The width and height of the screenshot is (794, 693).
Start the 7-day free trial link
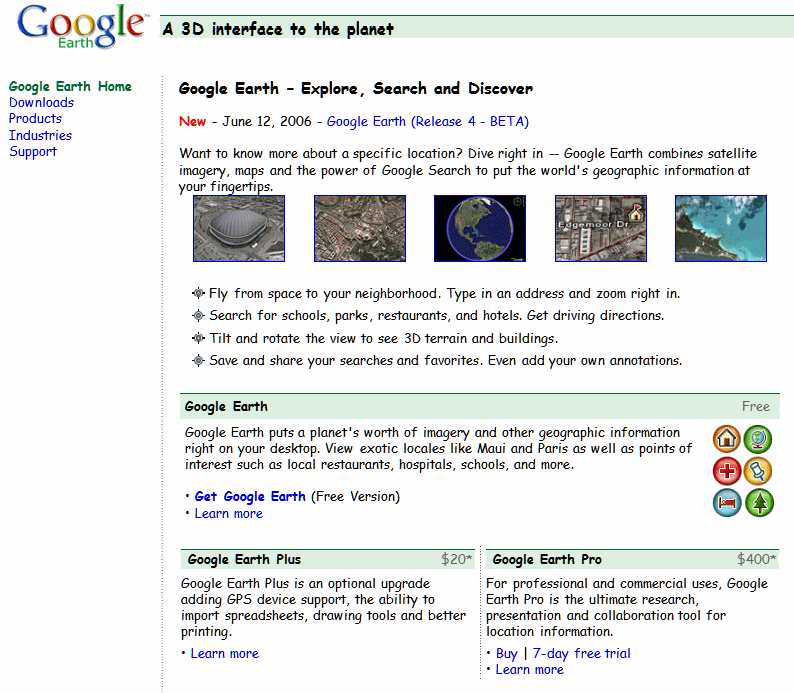tap(581, 654)
